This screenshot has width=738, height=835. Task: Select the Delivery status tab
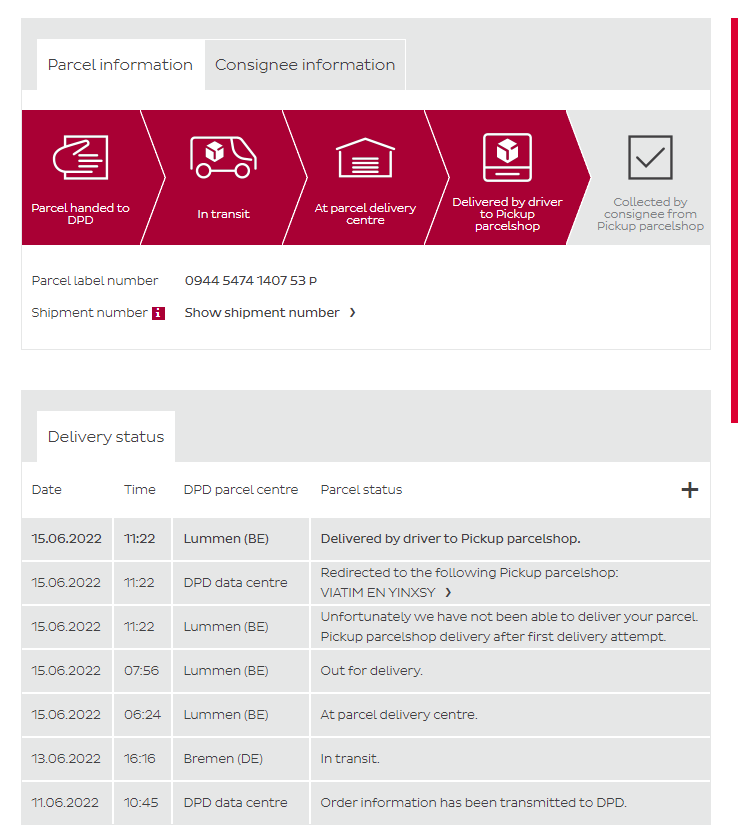(x=106, y=437)
